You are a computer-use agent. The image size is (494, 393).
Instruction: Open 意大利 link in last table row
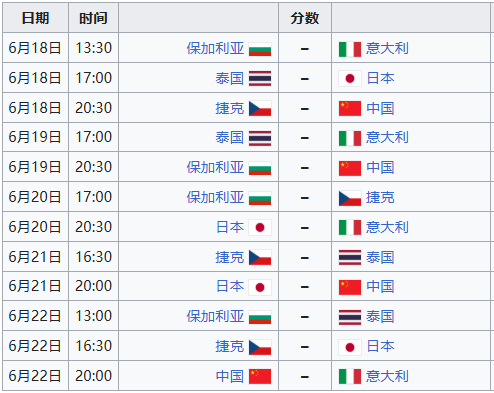tap(387, 376)
